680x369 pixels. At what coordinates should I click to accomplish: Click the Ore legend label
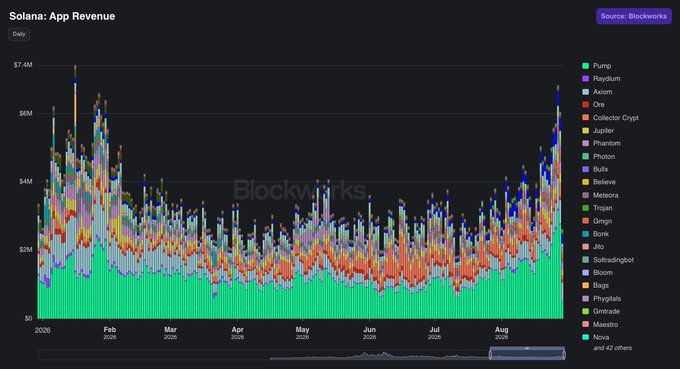598,104
